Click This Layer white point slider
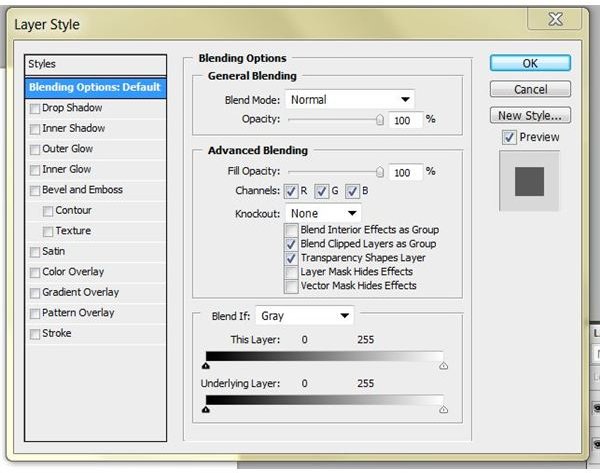600x473 pixels. click(443, 366)
